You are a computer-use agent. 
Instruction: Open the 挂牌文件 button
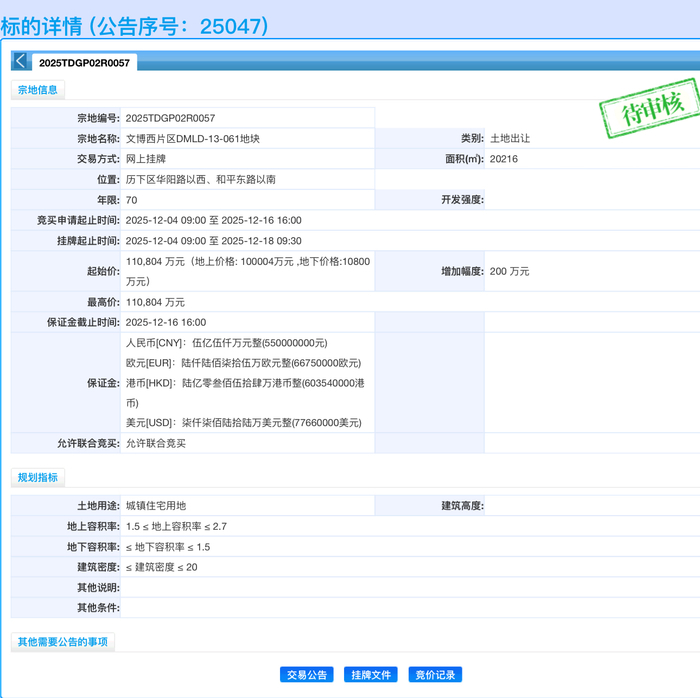click(x=370, y=675)
